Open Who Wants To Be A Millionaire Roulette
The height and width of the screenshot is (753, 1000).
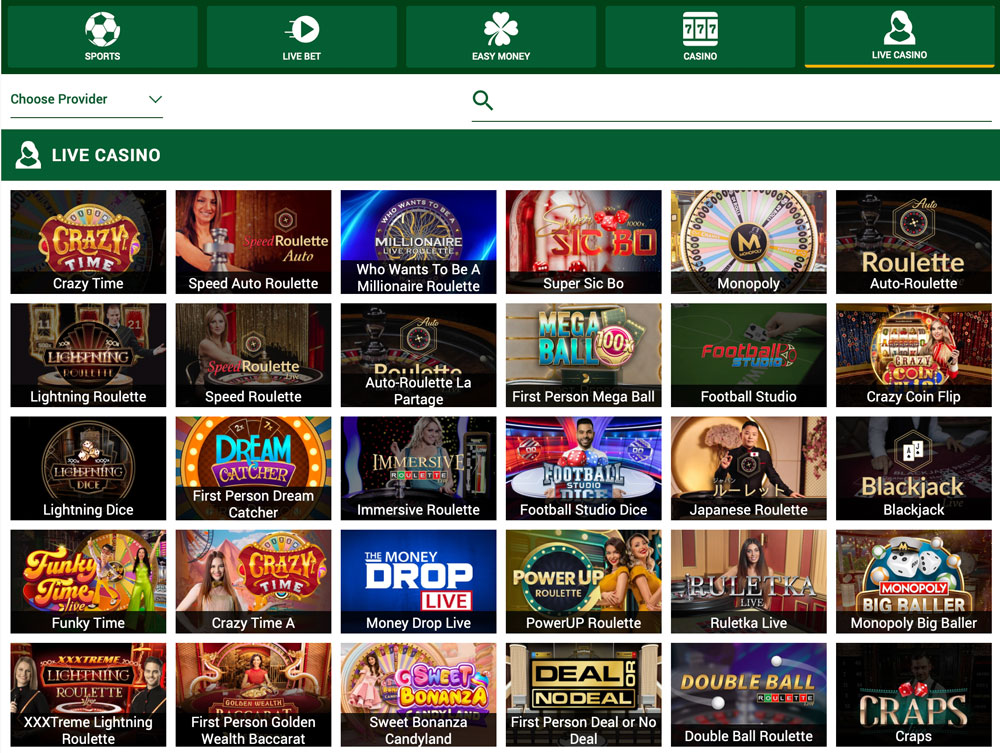point(418,242)
